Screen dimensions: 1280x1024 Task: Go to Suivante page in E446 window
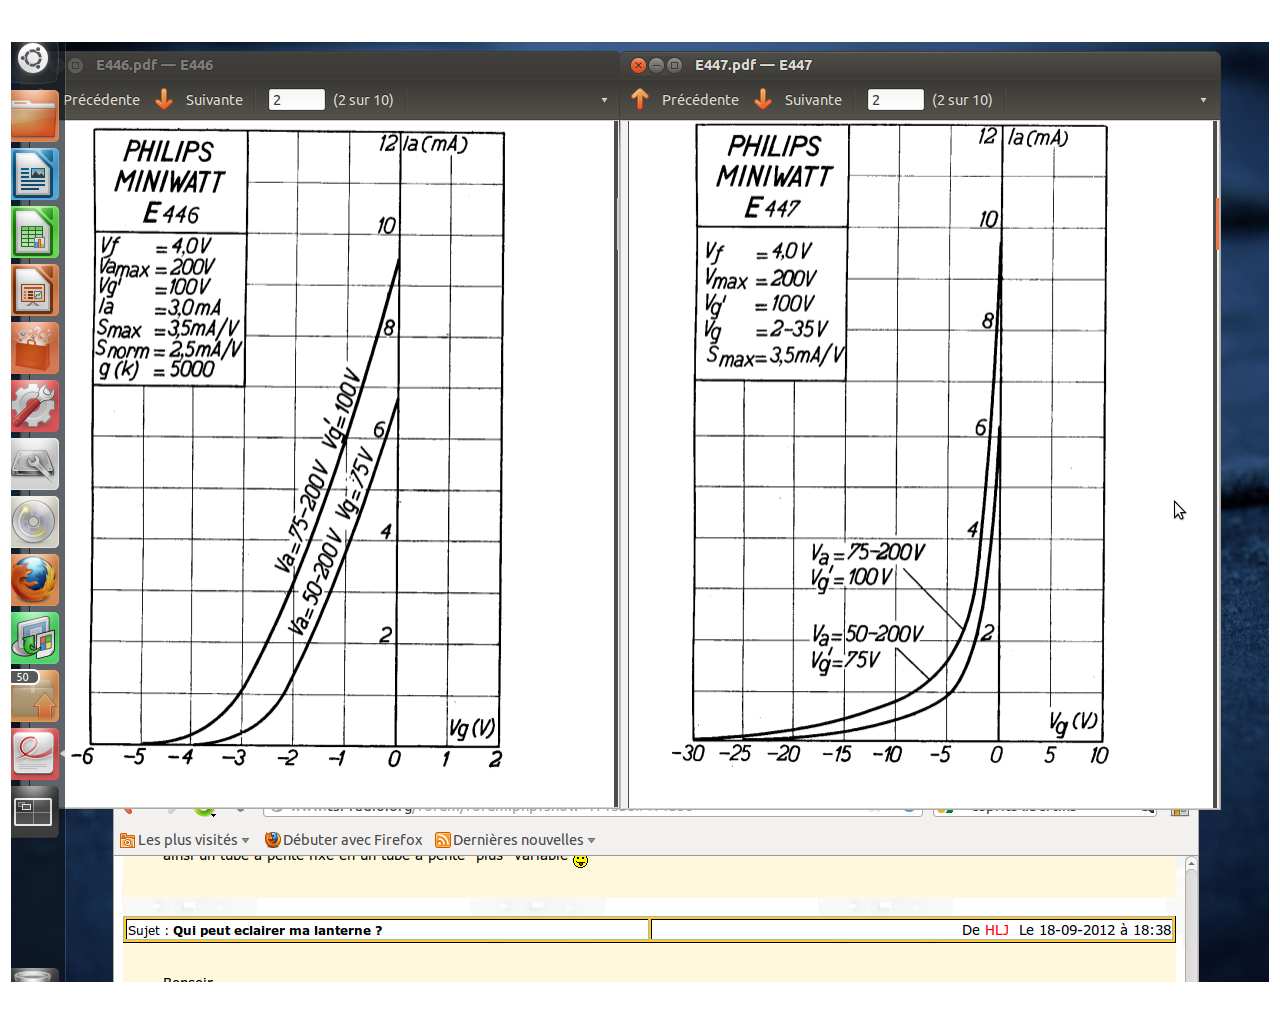tap(214, 100)
